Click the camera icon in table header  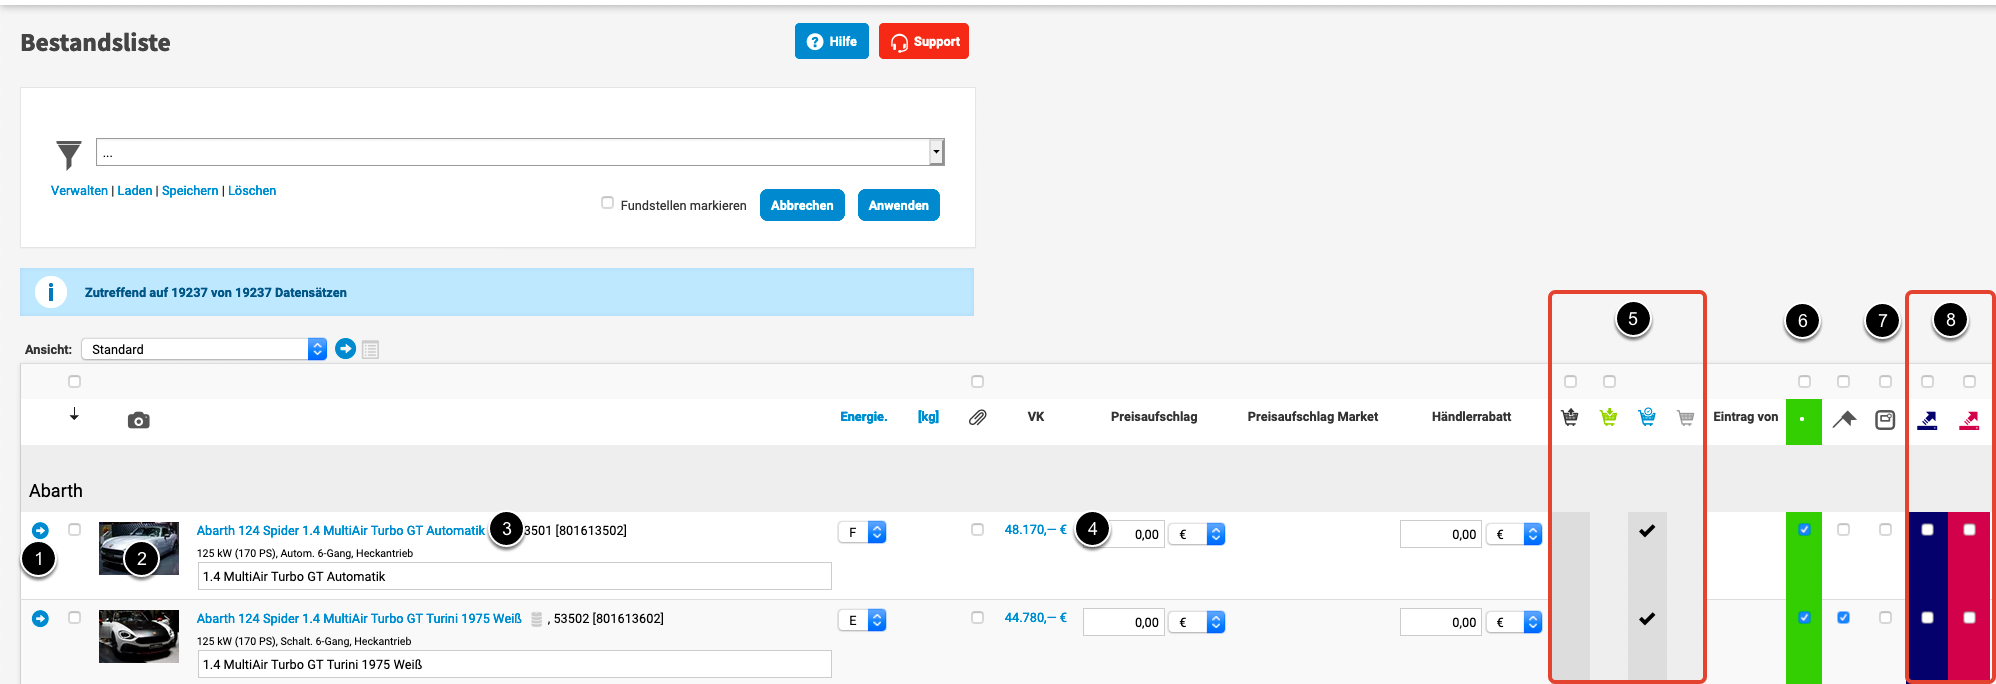click(139, 421)
